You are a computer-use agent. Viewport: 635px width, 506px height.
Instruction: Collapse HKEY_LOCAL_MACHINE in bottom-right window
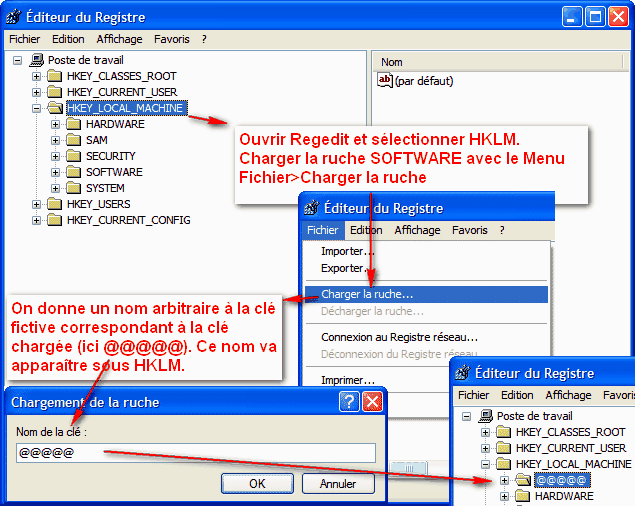point(485,464)
